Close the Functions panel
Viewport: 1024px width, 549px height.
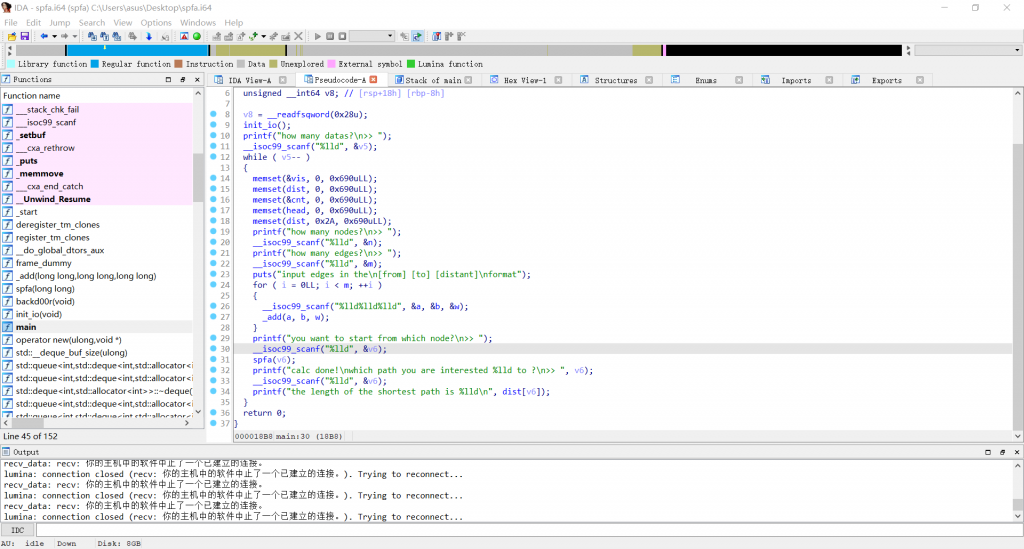coord(197,80)
